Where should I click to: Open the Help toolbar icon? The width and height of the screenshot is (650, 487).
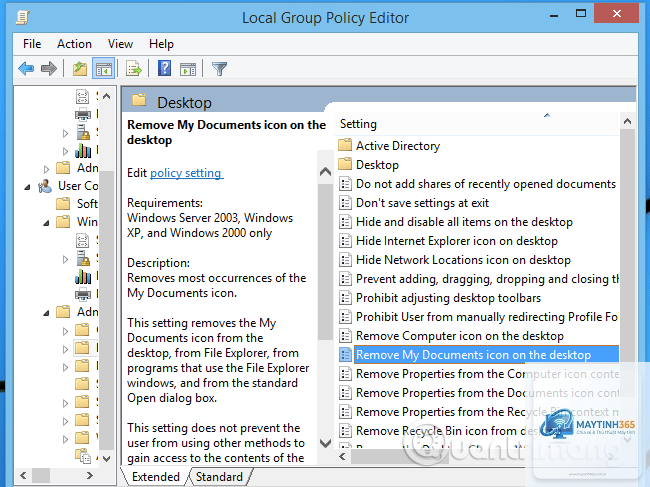pyautogui.click(x=164, y=68)
